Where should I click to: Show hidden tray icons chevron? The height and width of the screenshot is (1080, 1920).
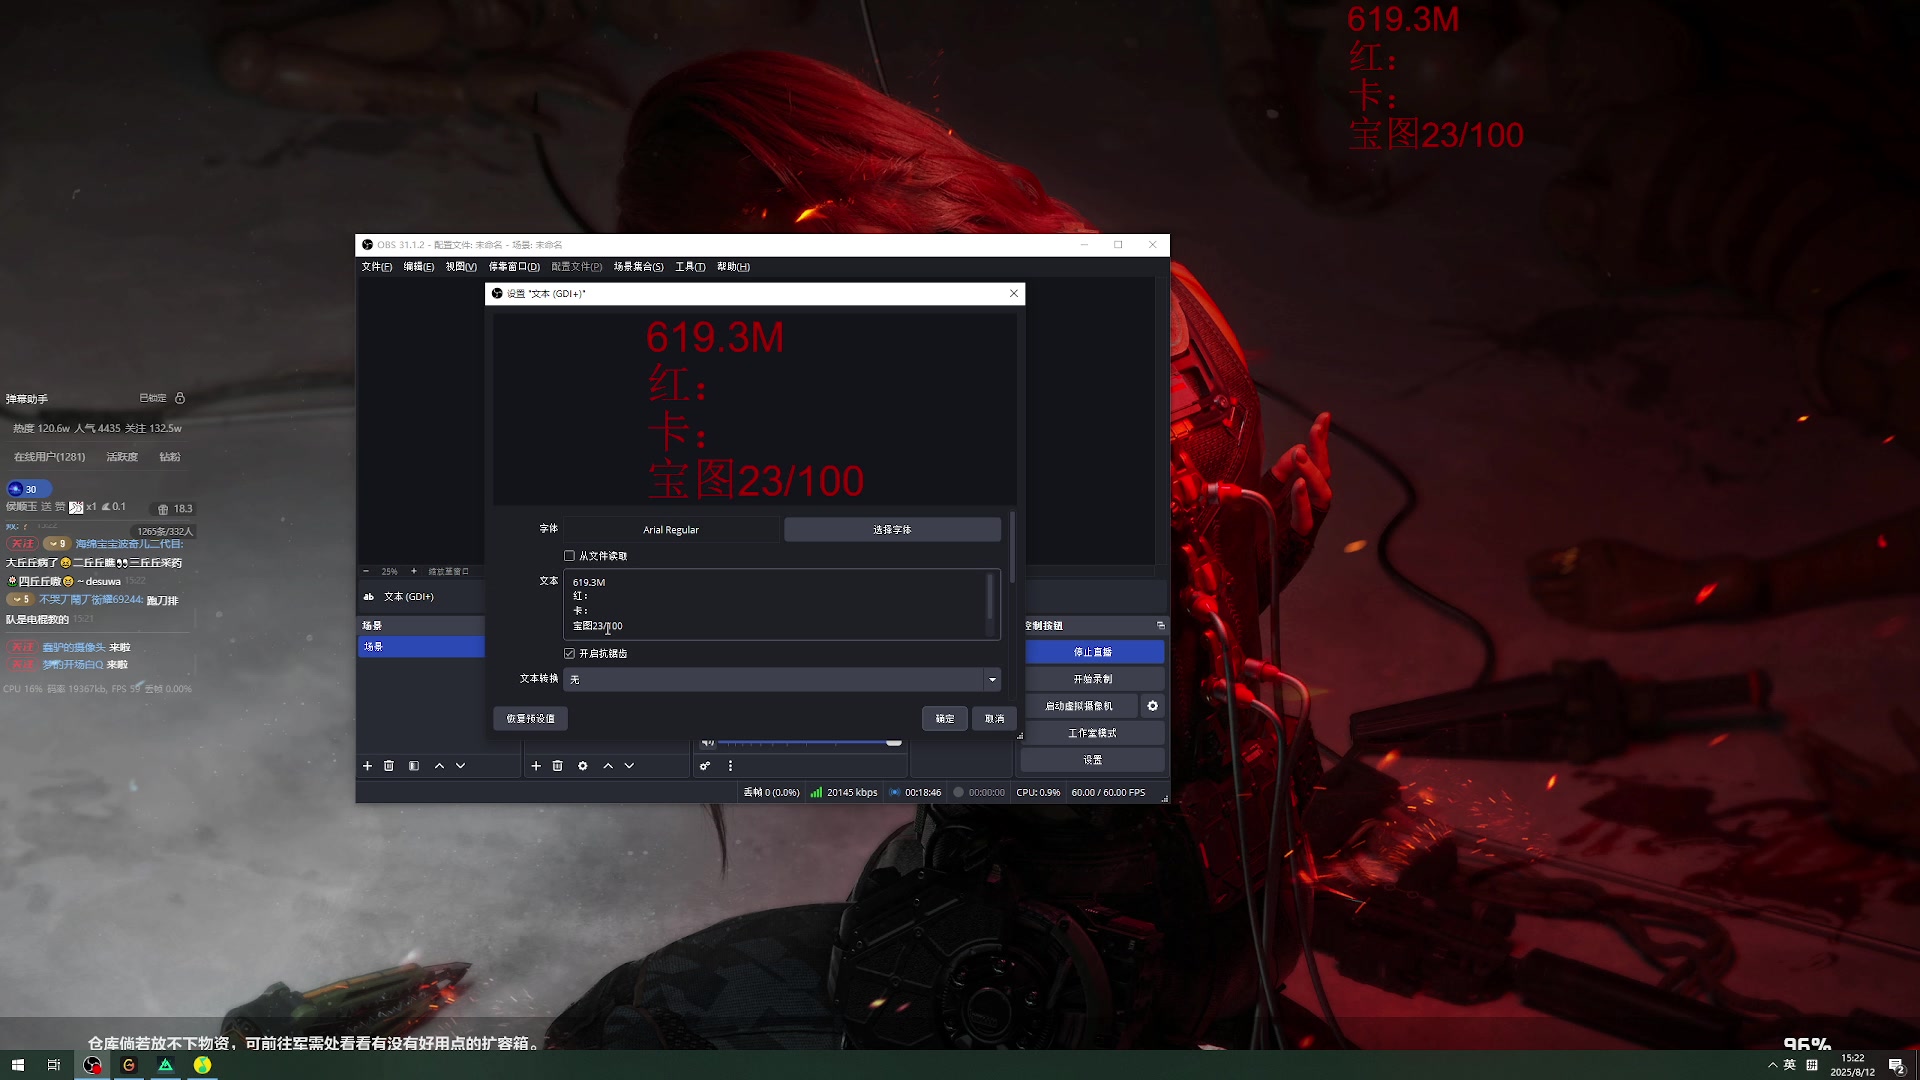[1772, 1065]
